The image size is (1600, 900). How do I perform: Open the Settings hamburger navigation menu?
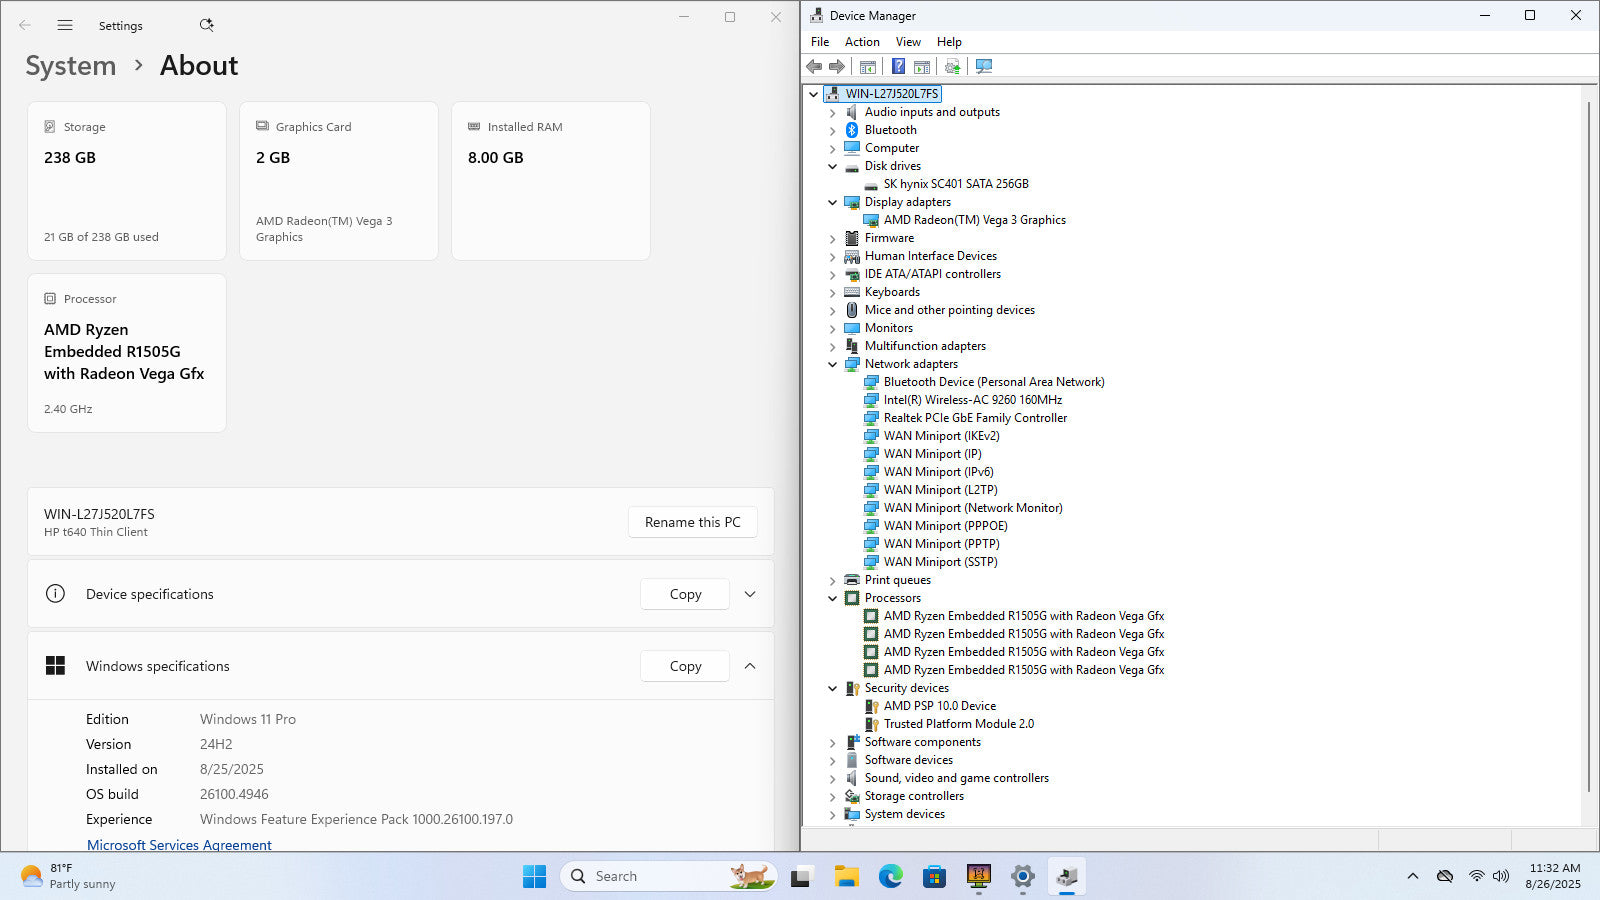(65, 25)
